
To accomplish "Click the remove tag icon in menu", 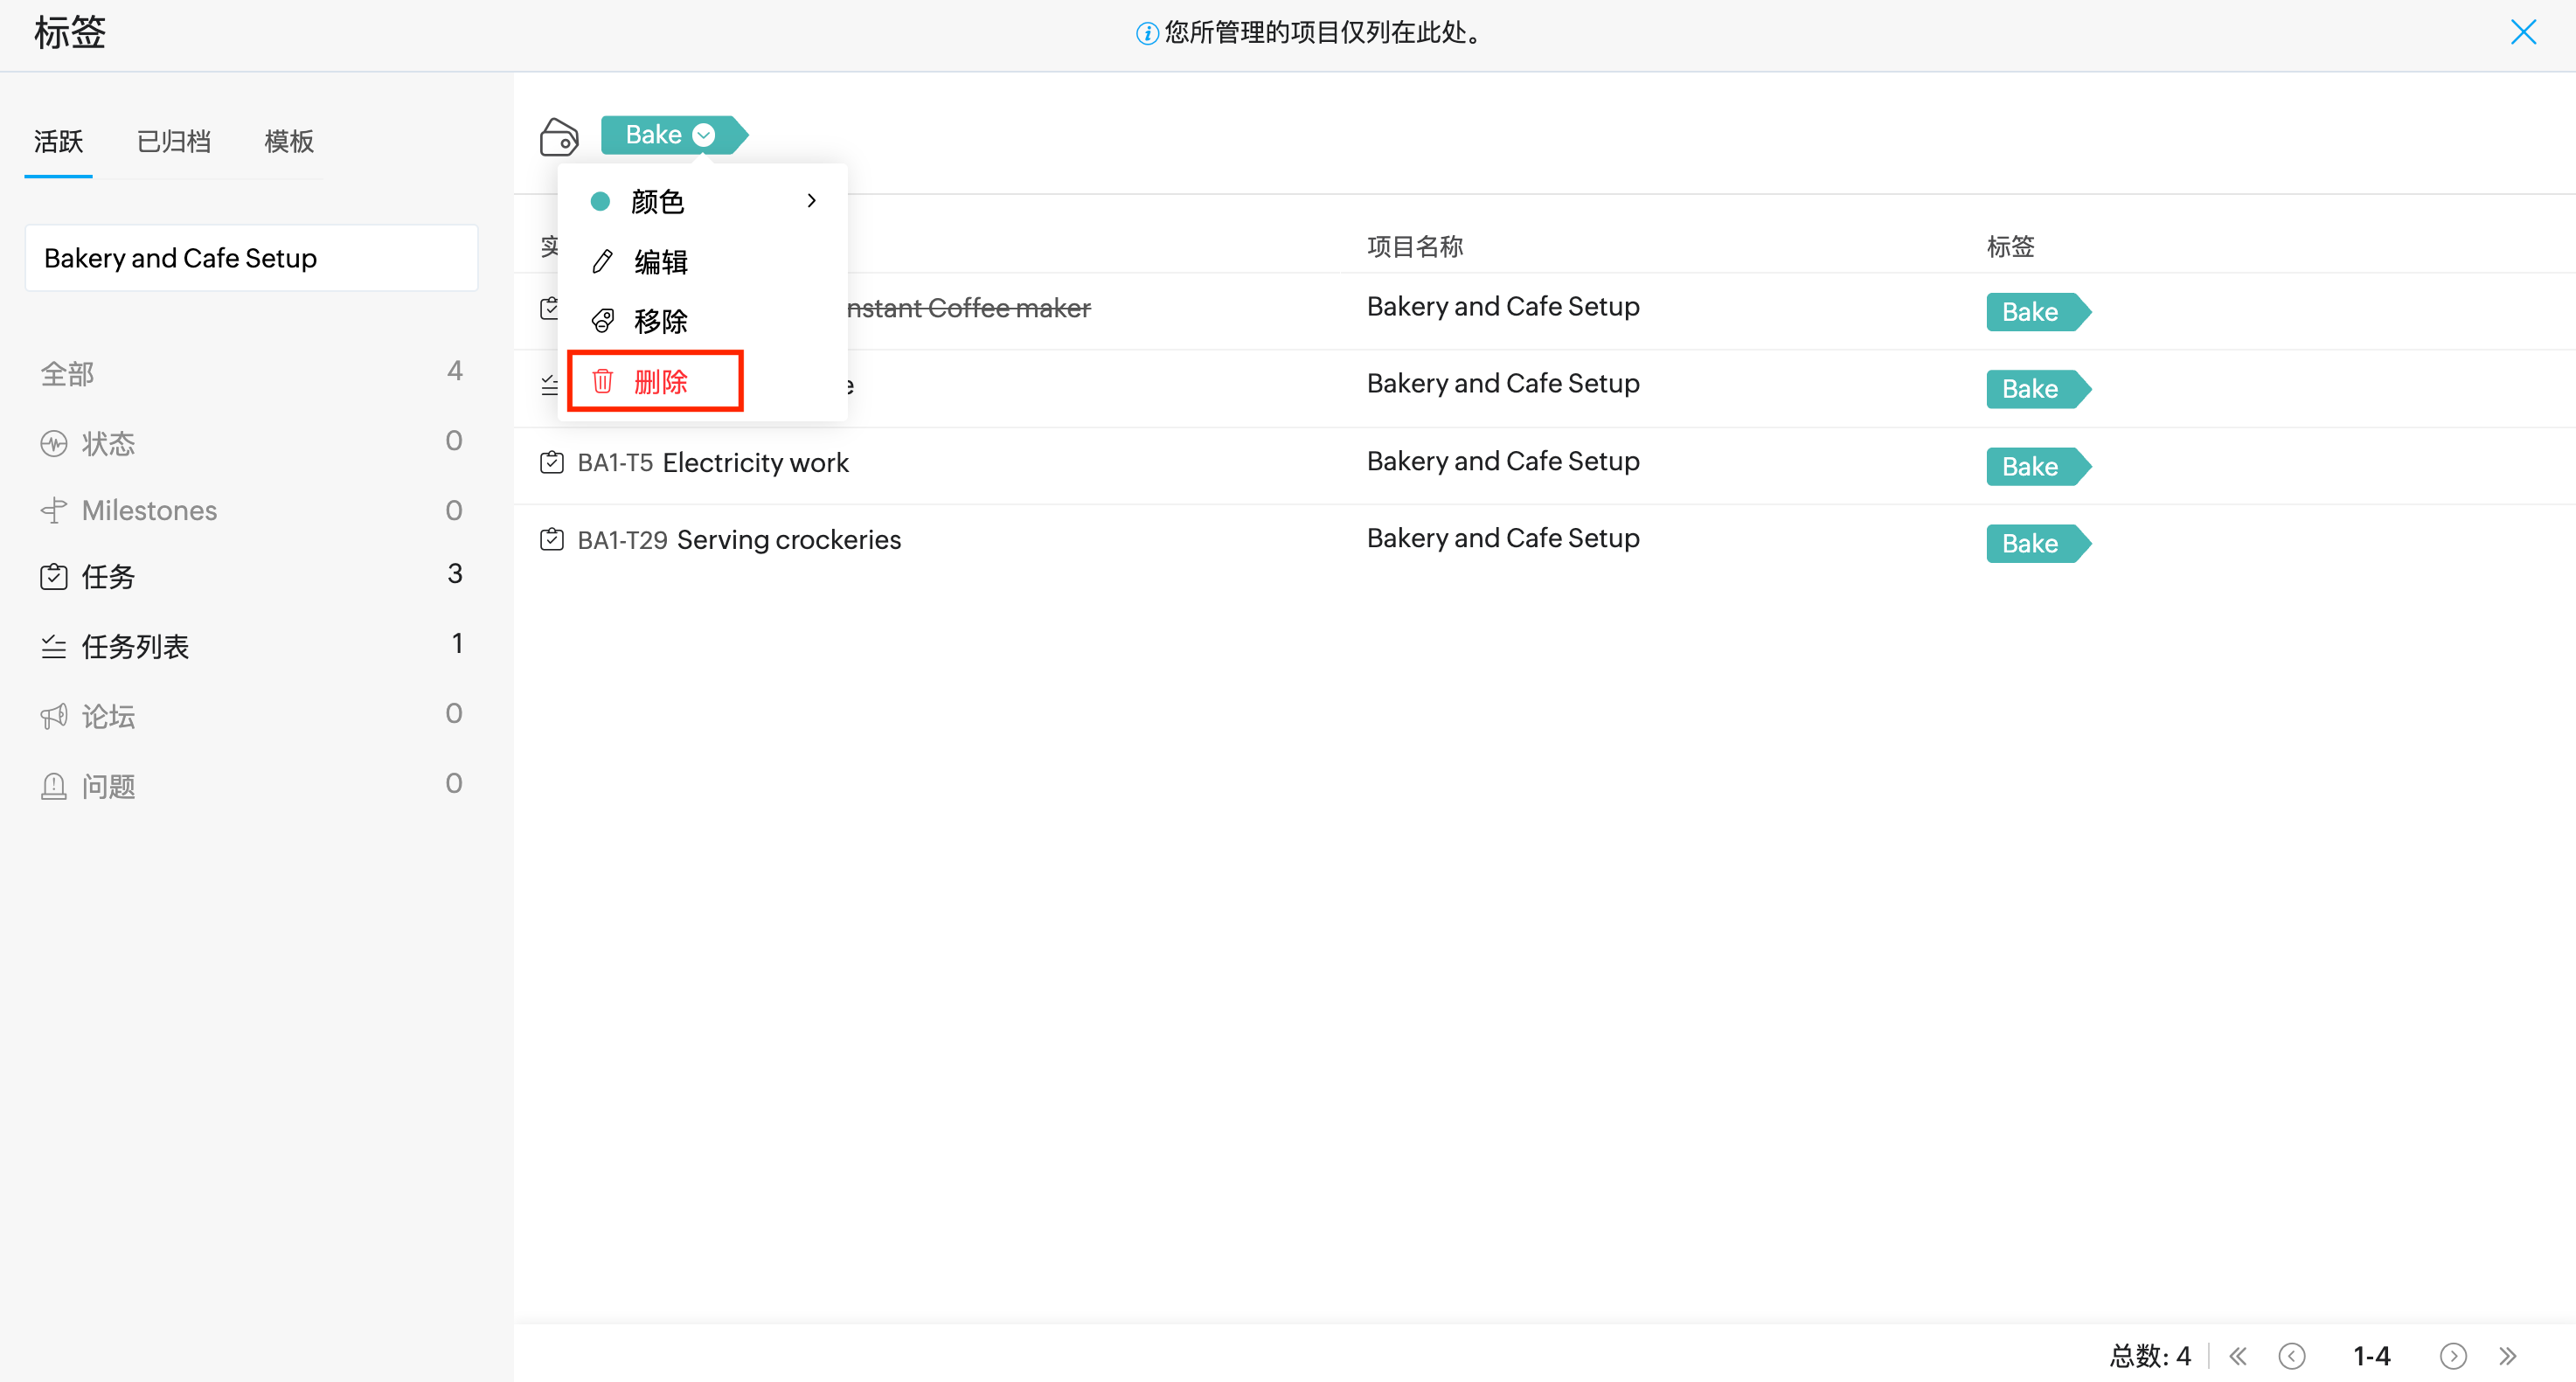I will [x=602, y=321].
